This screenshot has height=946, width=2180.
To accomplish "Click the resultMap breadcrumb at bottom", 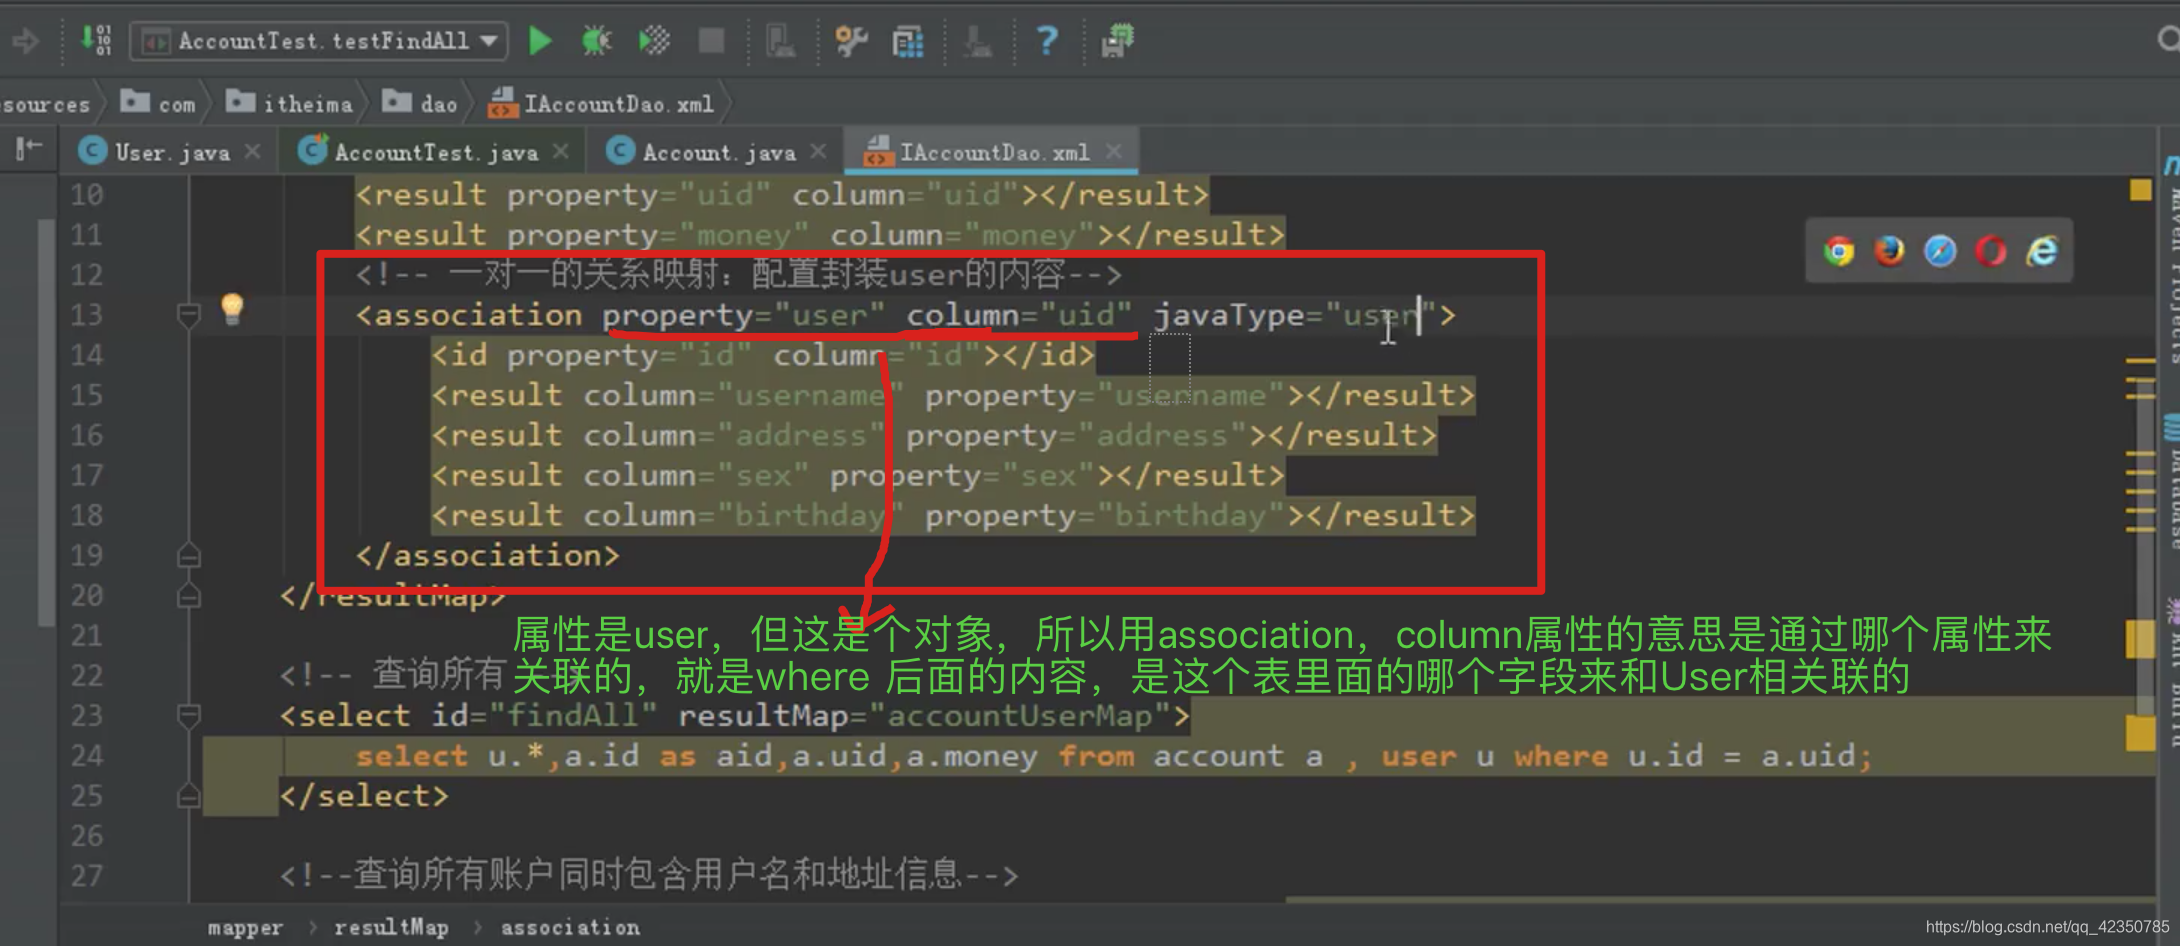I will click(391, 928).
